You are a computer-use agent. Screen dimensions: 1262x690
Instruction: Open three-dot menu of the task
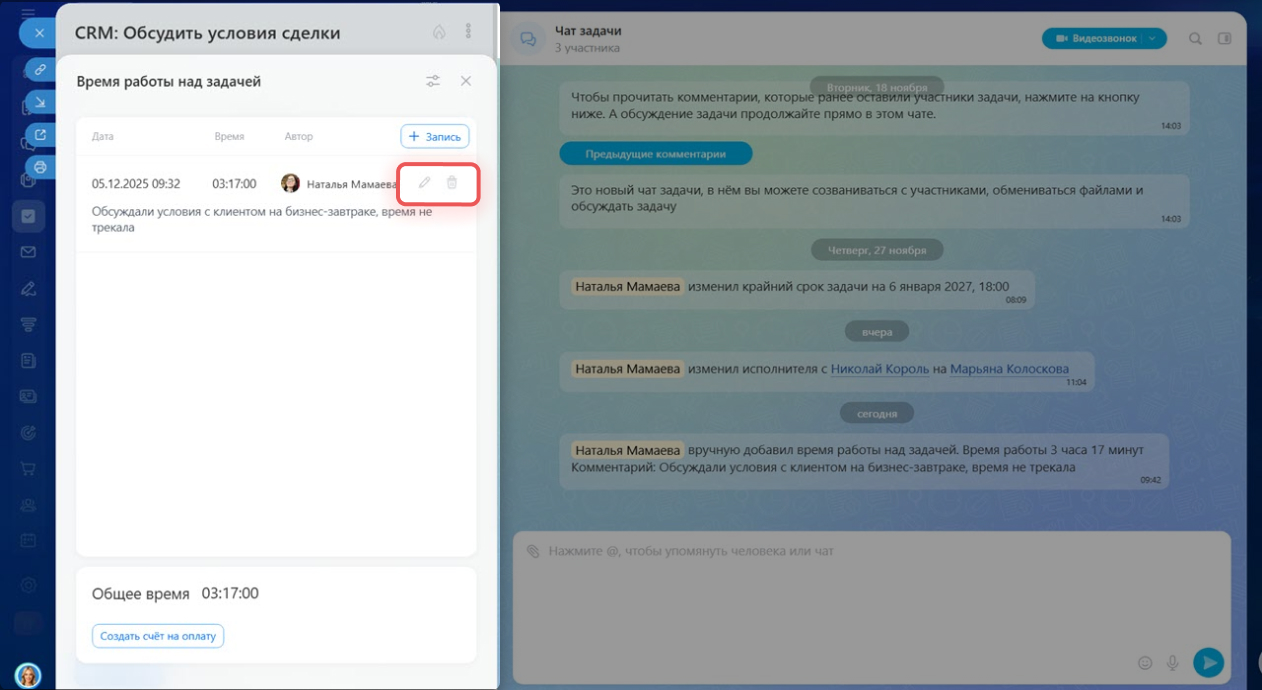(x=468, y=32)
